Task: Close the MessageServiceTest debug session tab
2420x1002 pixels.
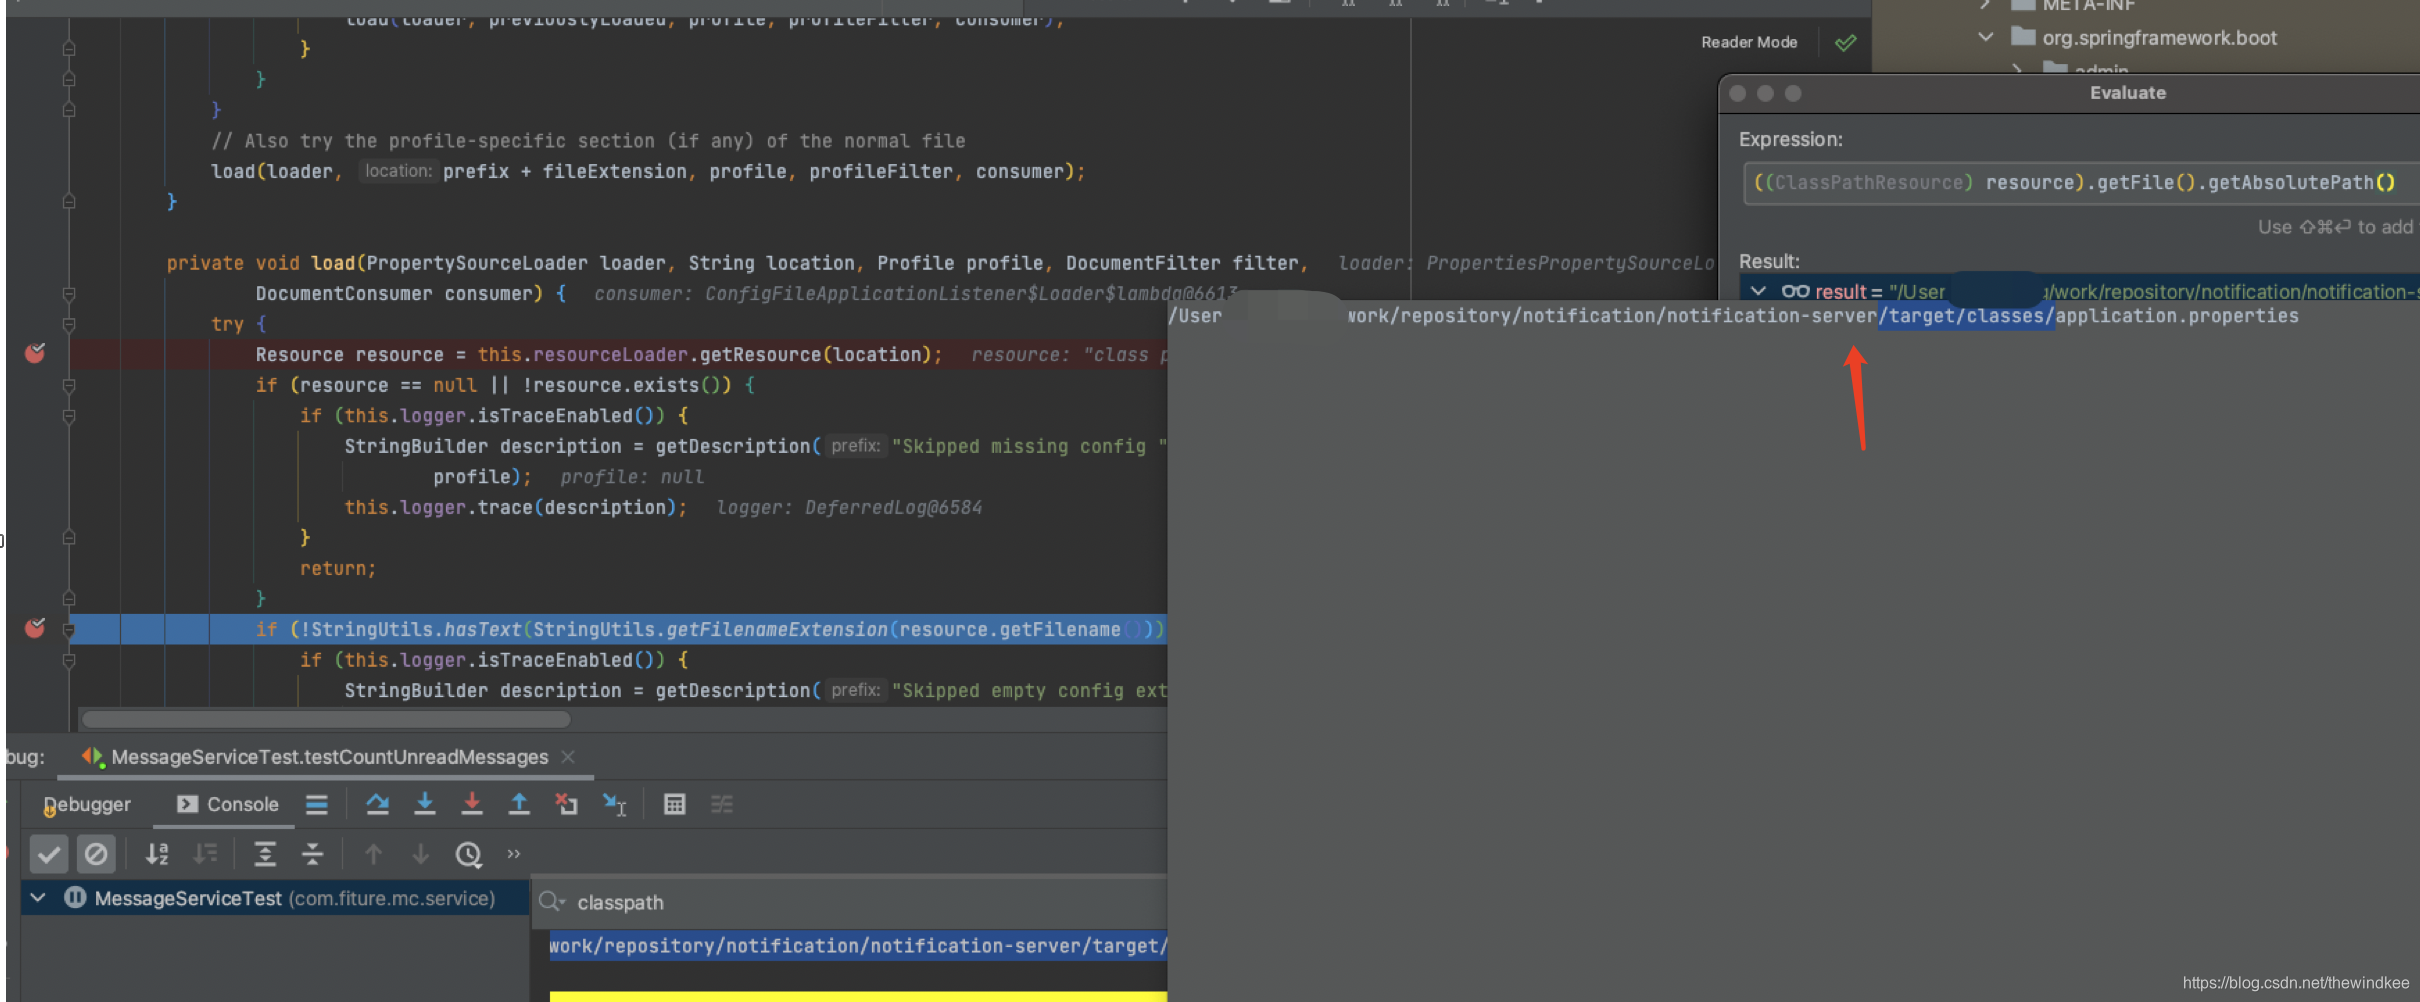Action: click(x=568, y=757)
